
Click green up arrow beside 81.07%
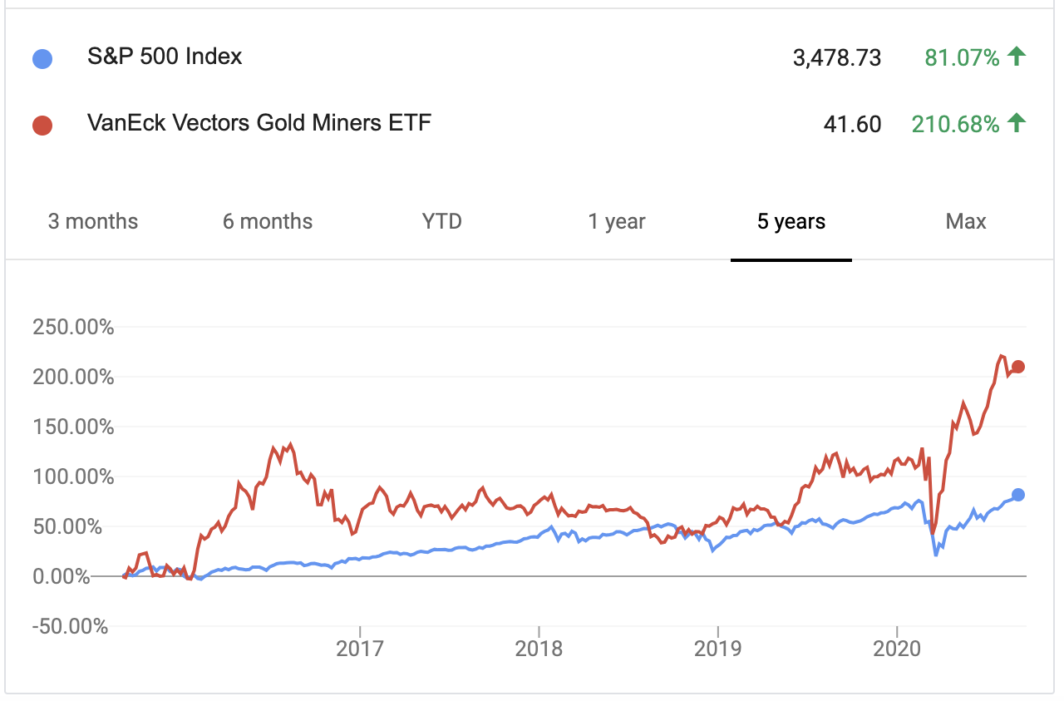pos(1016,56)
